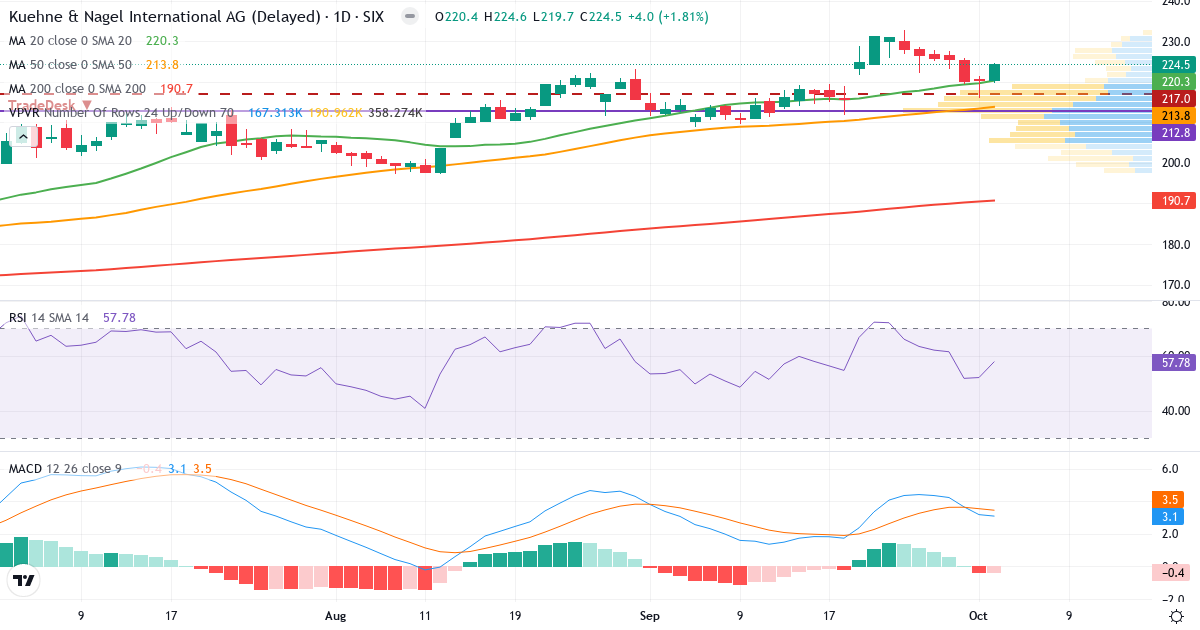This screenshot has height=630, width=1200.
Task: Click the +4.0 (+1.81%) change value
Action: (669, 17)
